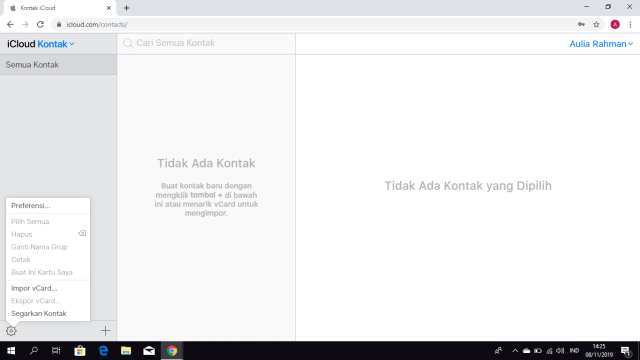The height and width of the screenshot is (360, 640).
Task: Click Cetak menu entry
Action: tap(48, 260)
